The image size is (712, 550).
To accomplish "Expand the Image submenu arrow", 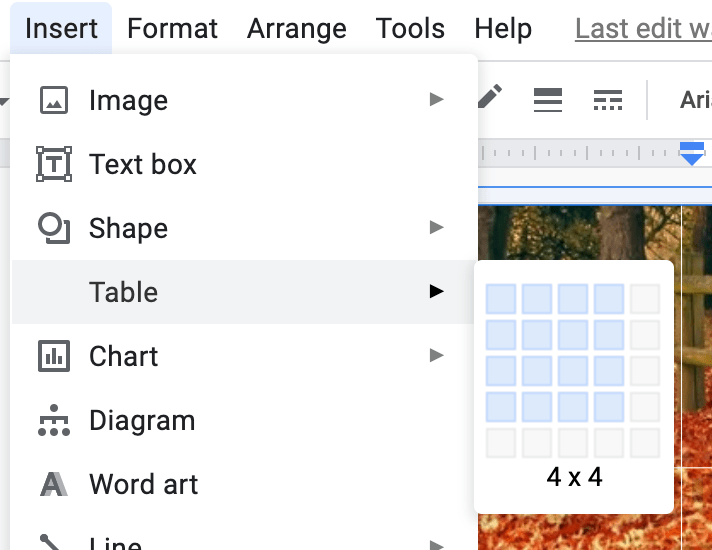I will [x=436, y=100].
